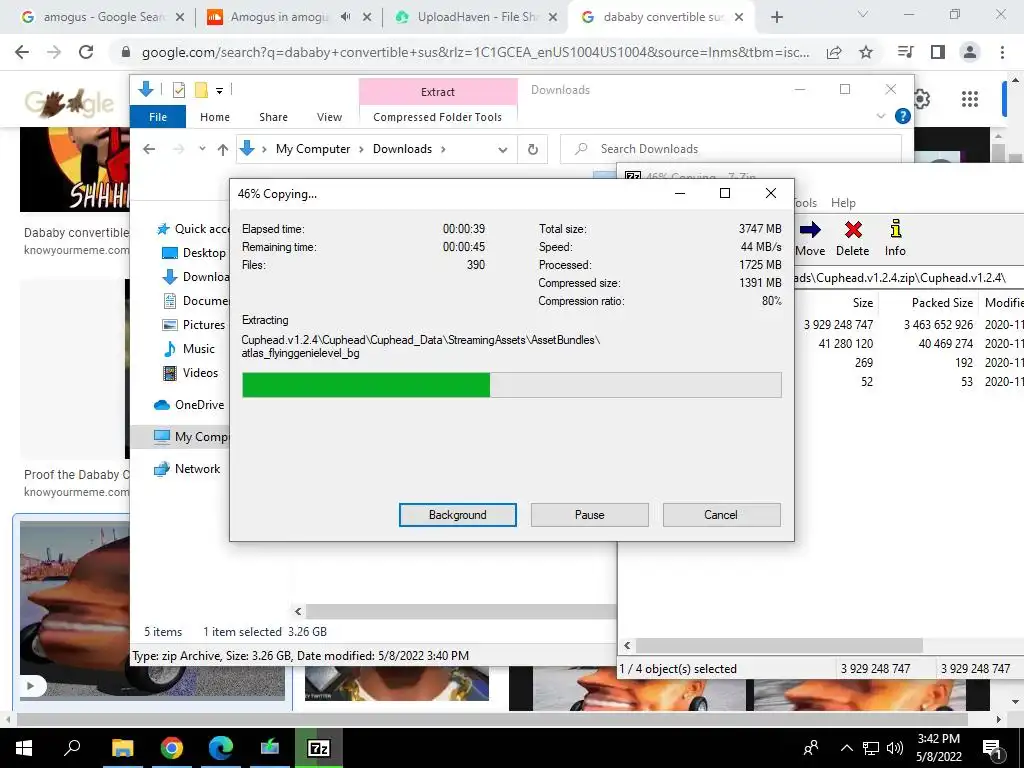Screen dimensions: 1024x768
Task: Open the Explorer File tab
Action: [158, 117]
